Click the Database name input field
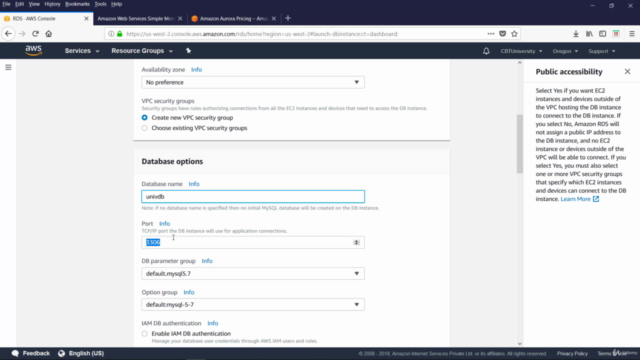This screenshot has height=360, width=640. (253, 197)
